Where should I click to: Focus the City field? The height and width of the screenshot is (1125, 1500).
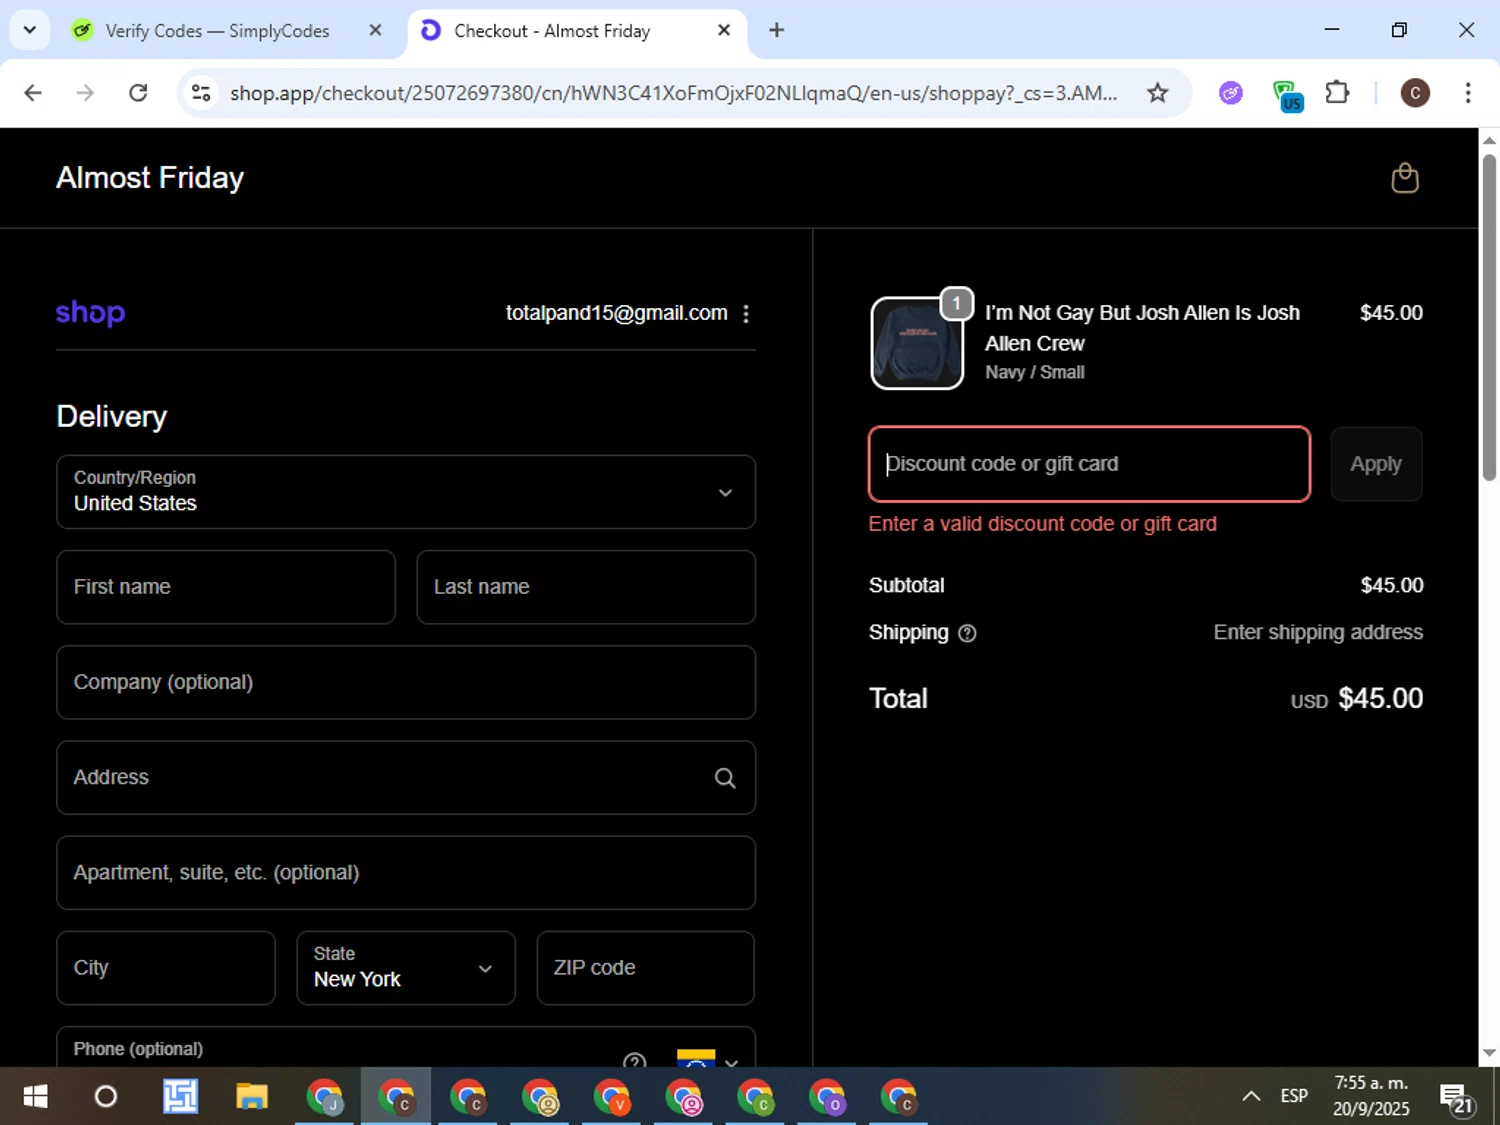click(x=166, y=968)
